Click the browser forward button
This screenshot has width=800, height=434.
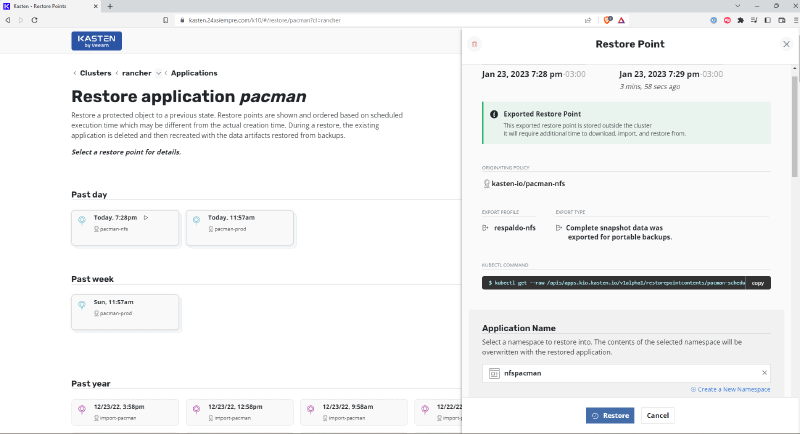tap(21, 20)
